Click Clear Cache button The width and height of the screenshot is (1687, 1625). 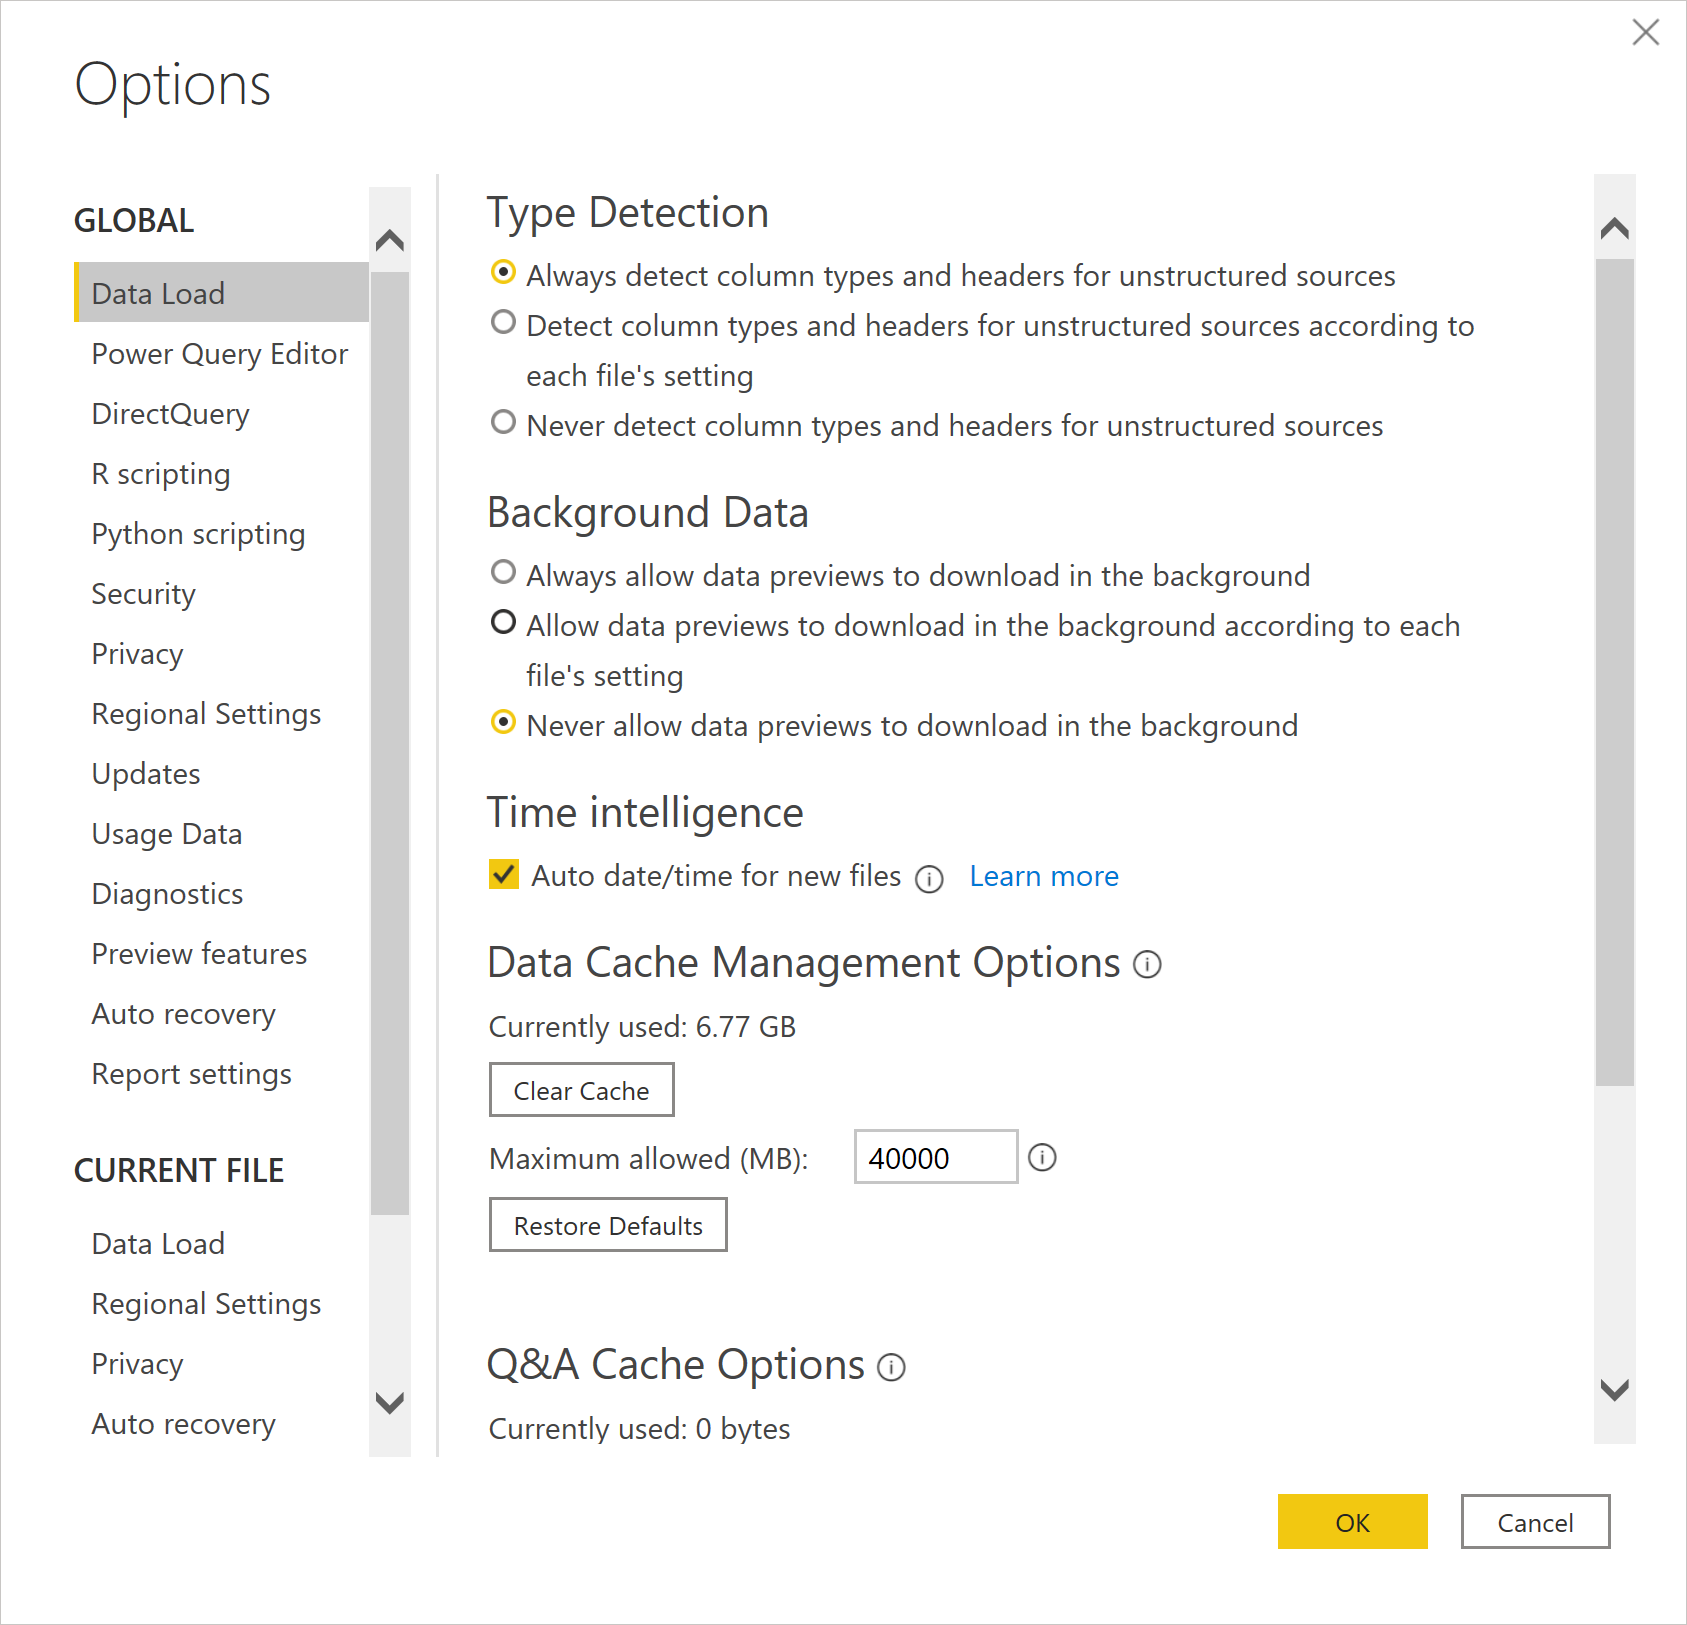point(581,1090)
